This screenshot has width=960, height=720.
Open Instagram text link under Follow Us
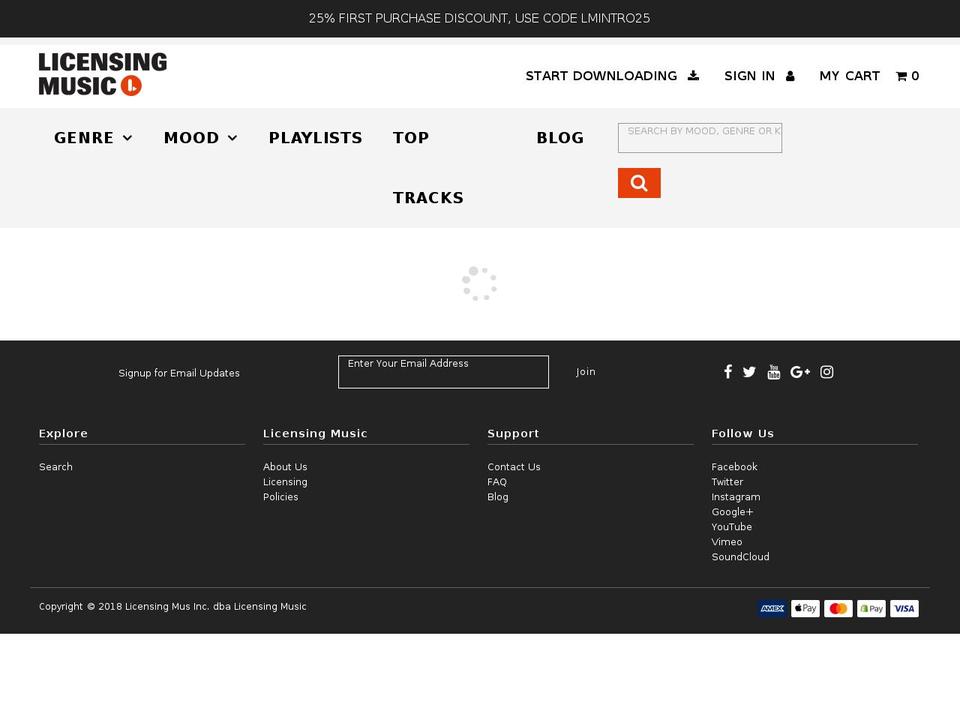pos(736,497)
